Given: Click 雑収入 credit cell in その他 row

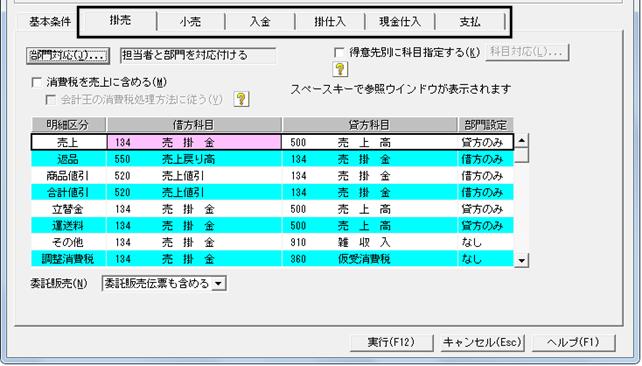Looking at the screenshot, I should (x=370, y=242).
